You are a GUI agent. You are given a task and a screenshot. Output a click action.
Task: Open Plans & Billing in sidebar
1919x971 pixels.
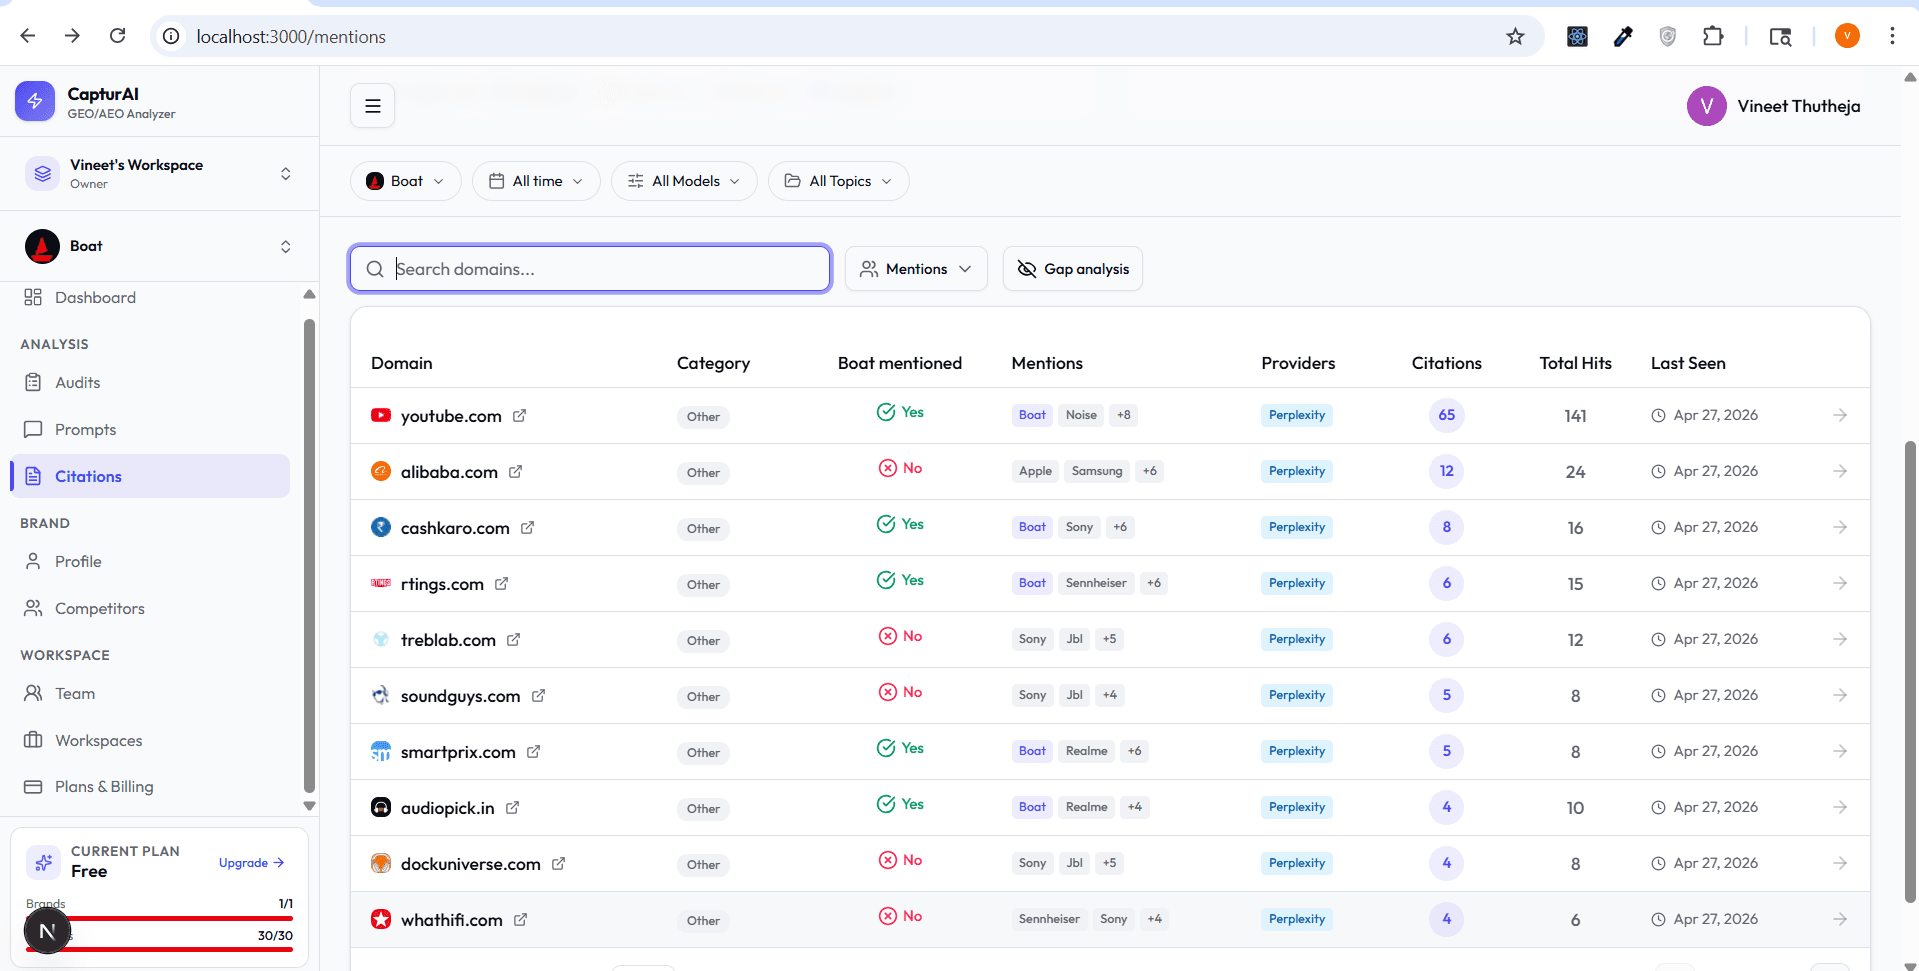(x=150, y=787)
